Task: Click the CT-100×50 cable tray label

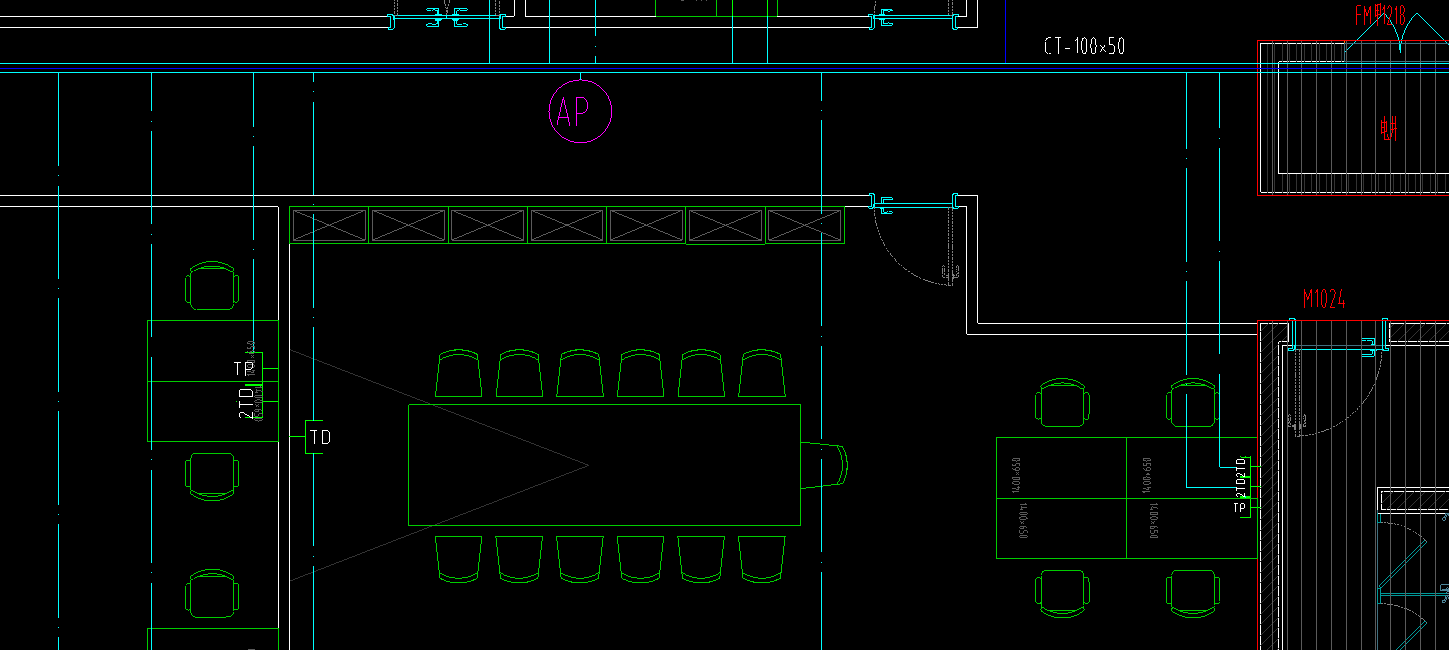Action: pyautogui.click(x=1085, y=46)
